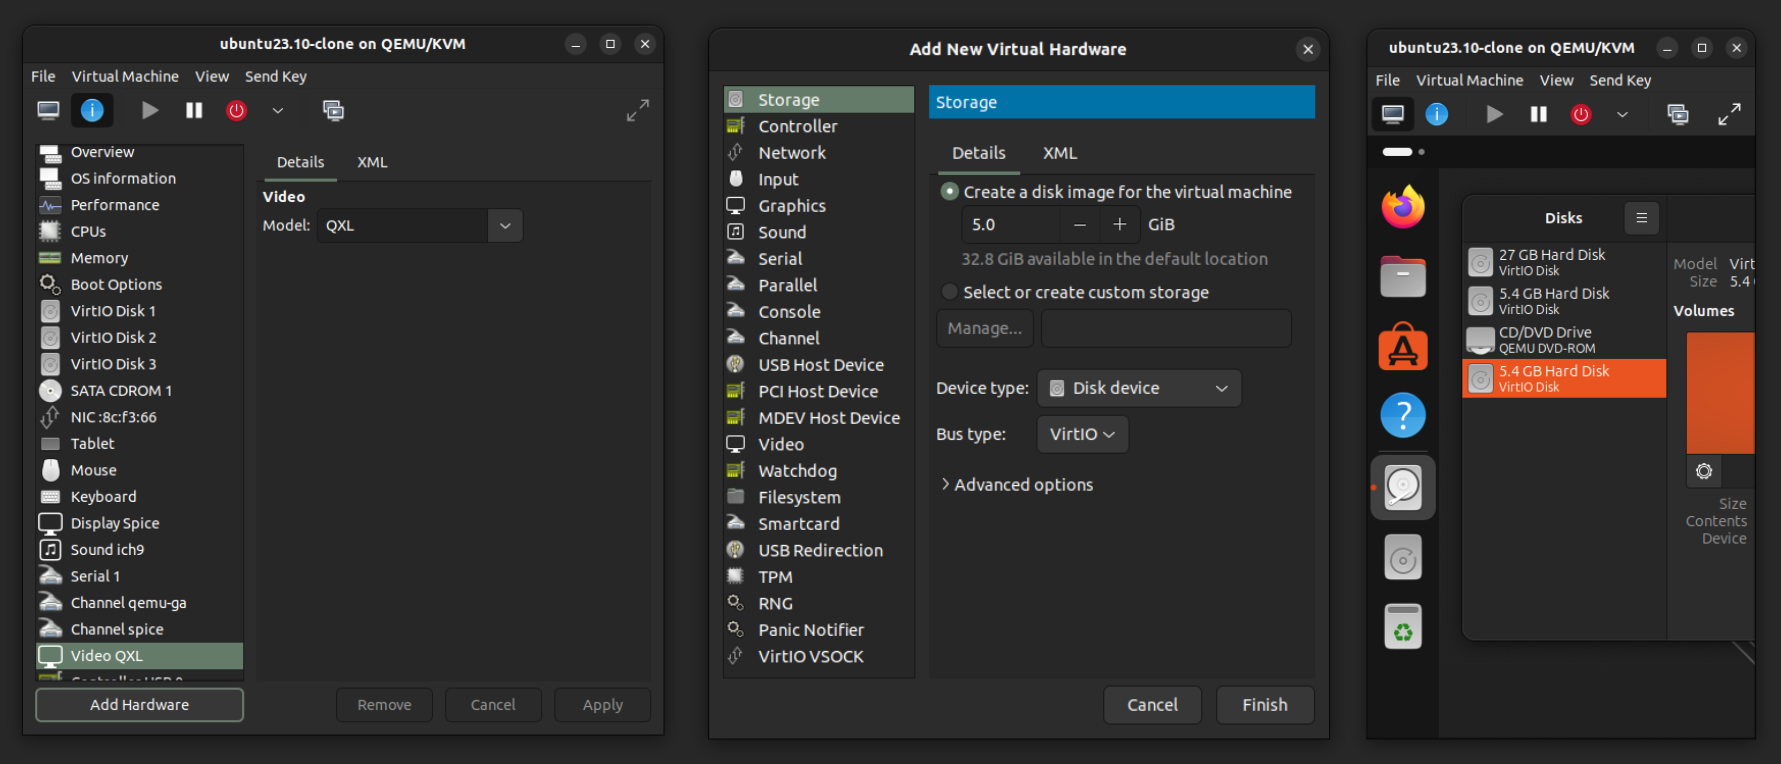Click Add Hardware button

(x=139, y=704)
